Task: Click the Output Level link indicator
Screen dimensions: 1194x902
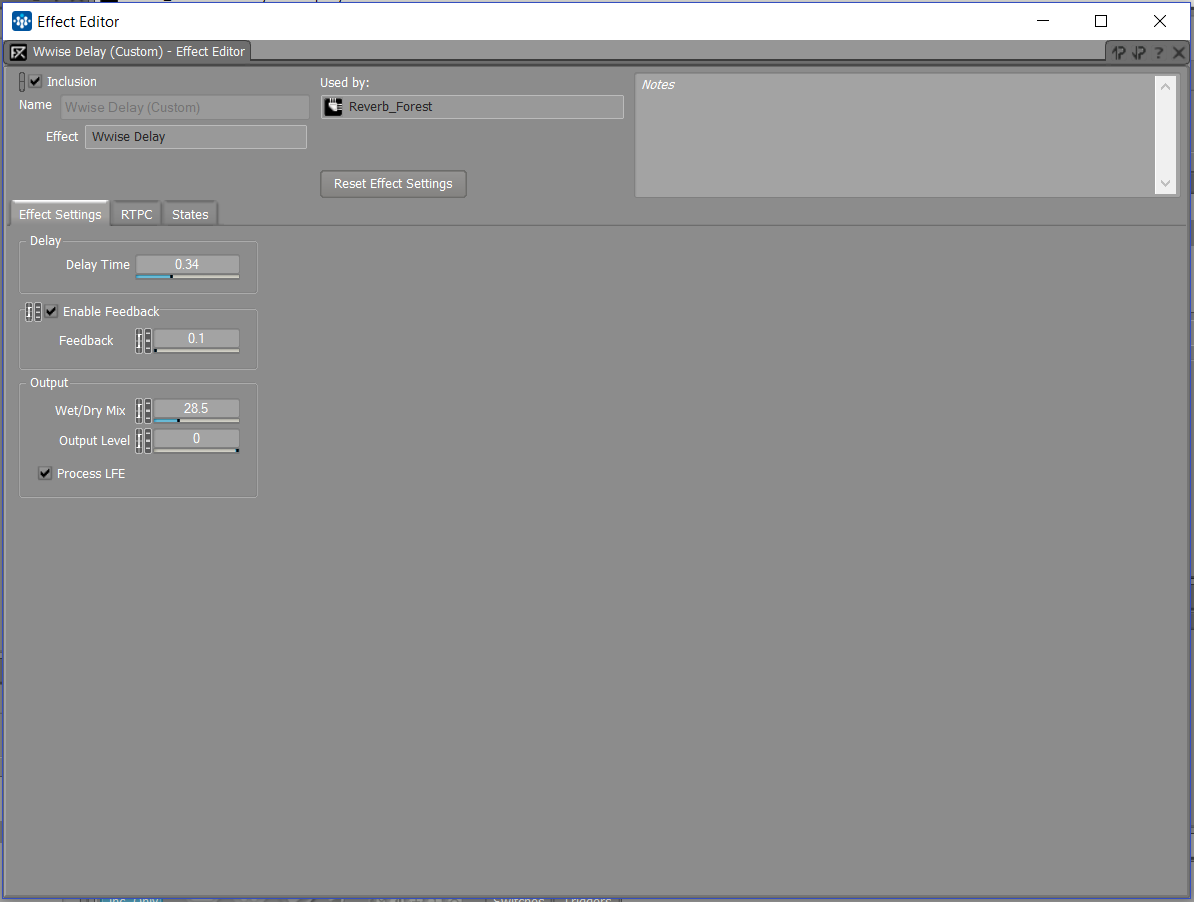Action: [x=139, y=441]
